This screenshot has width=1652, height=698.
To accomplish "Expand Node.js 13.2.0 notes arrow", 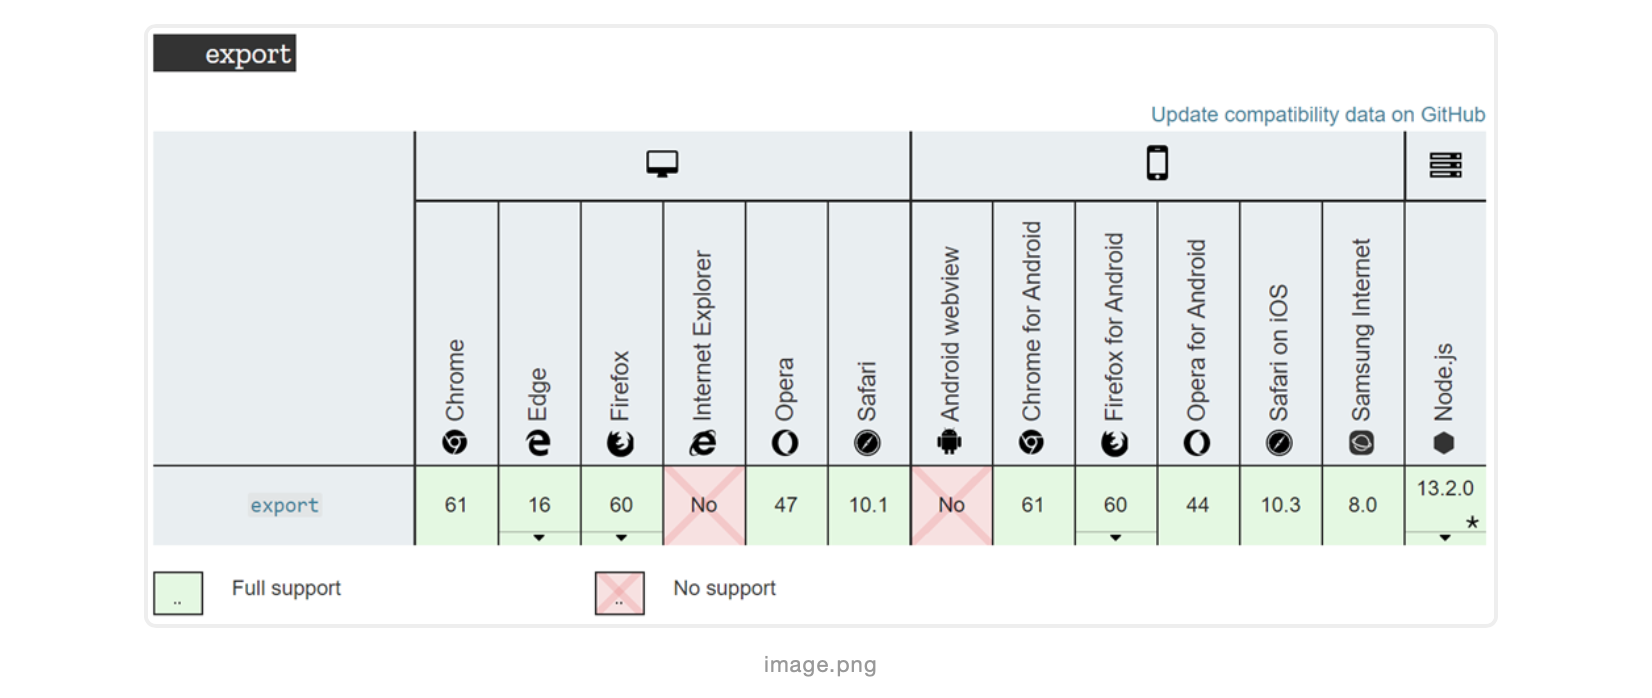I will pyautogui.click(x=1445, y=538).
